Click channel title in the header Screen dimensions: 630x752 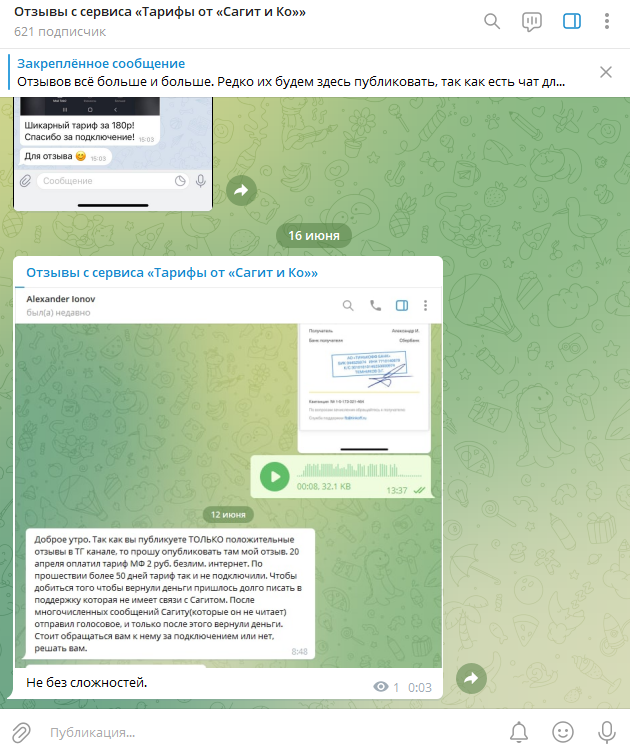160,12
